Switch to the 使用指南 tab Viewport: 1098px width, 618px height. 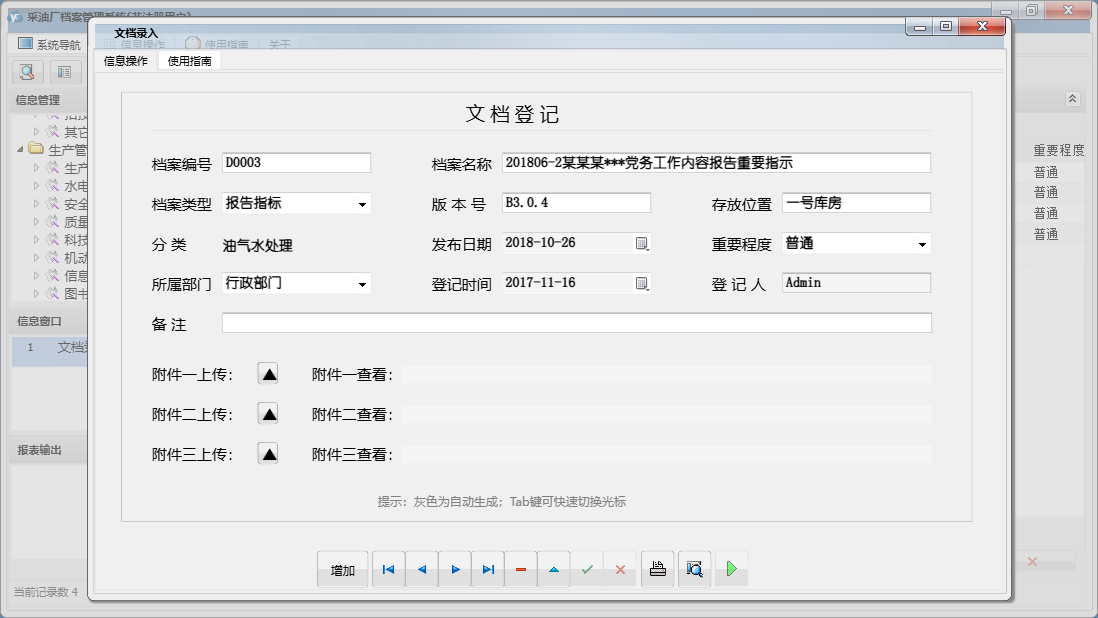tap(190, 60)
